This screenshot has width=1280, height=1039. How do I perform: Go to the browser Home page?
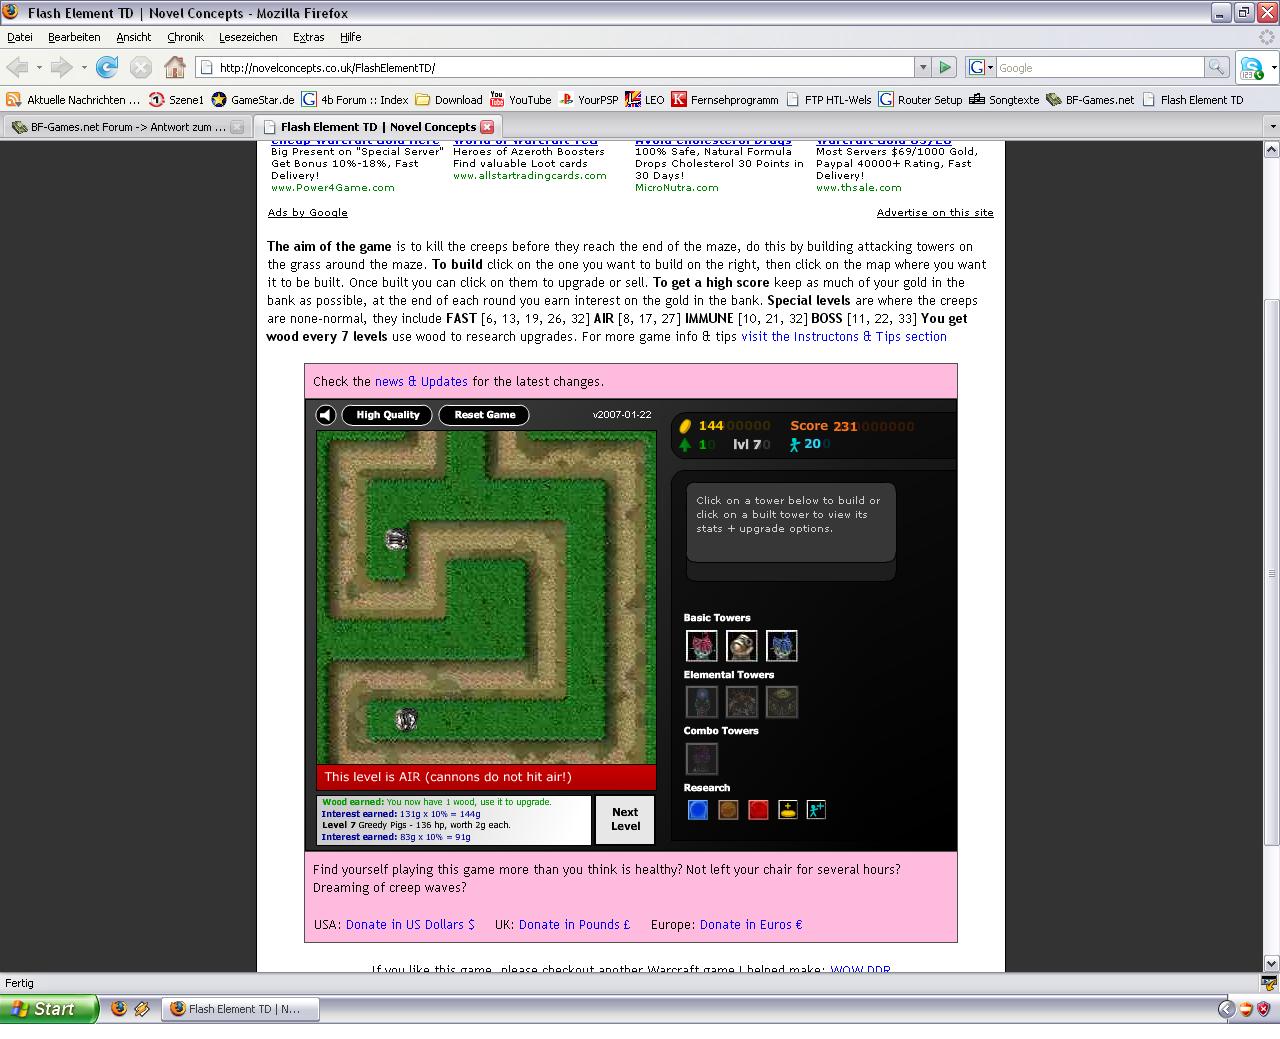tap(175, 67)
